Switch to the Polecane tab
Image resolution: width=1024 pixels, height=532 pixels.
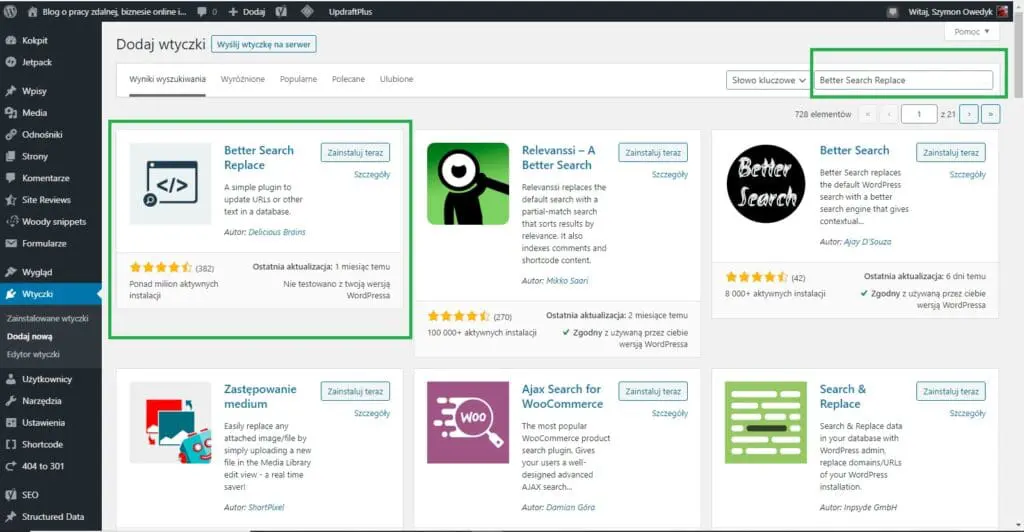[348, 80]
